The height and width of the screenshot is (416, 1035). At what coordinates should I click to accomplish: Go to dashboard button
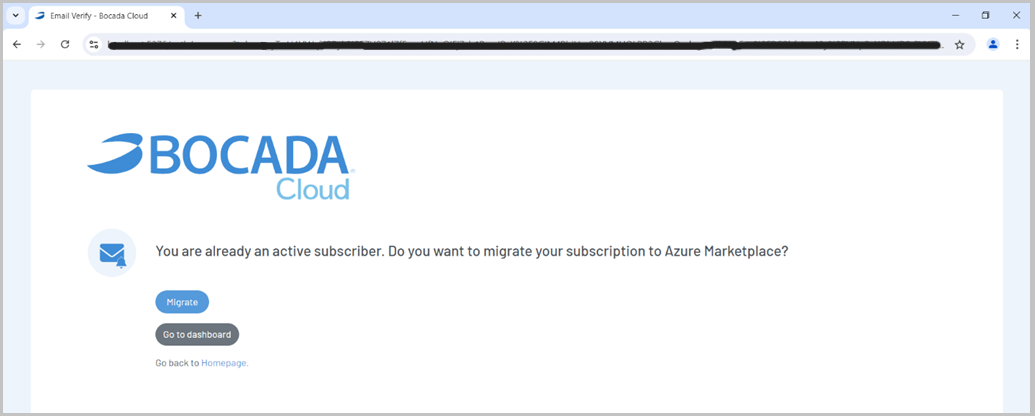(x=197, y=334)
